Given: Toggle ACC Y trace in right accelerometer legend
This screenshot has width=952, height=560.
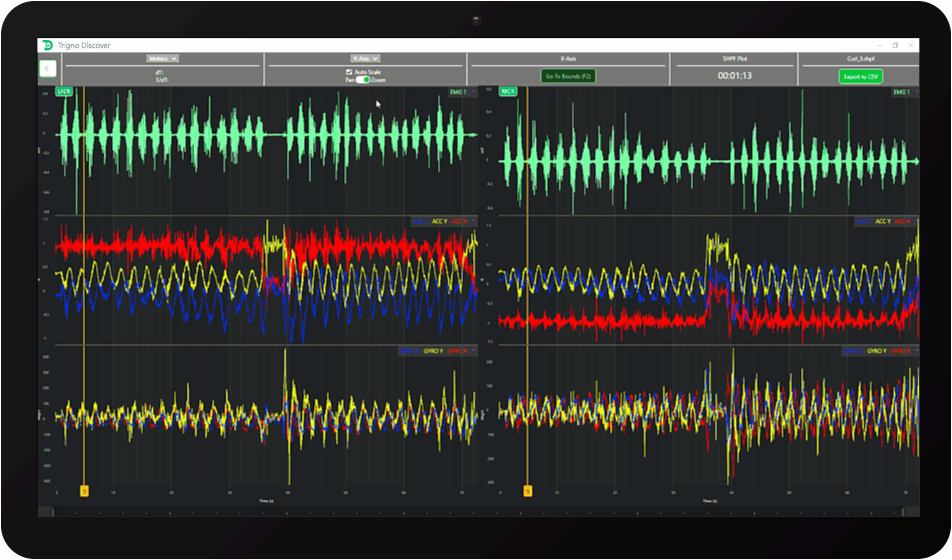Looking at the screenshot, I should (883, 222).
